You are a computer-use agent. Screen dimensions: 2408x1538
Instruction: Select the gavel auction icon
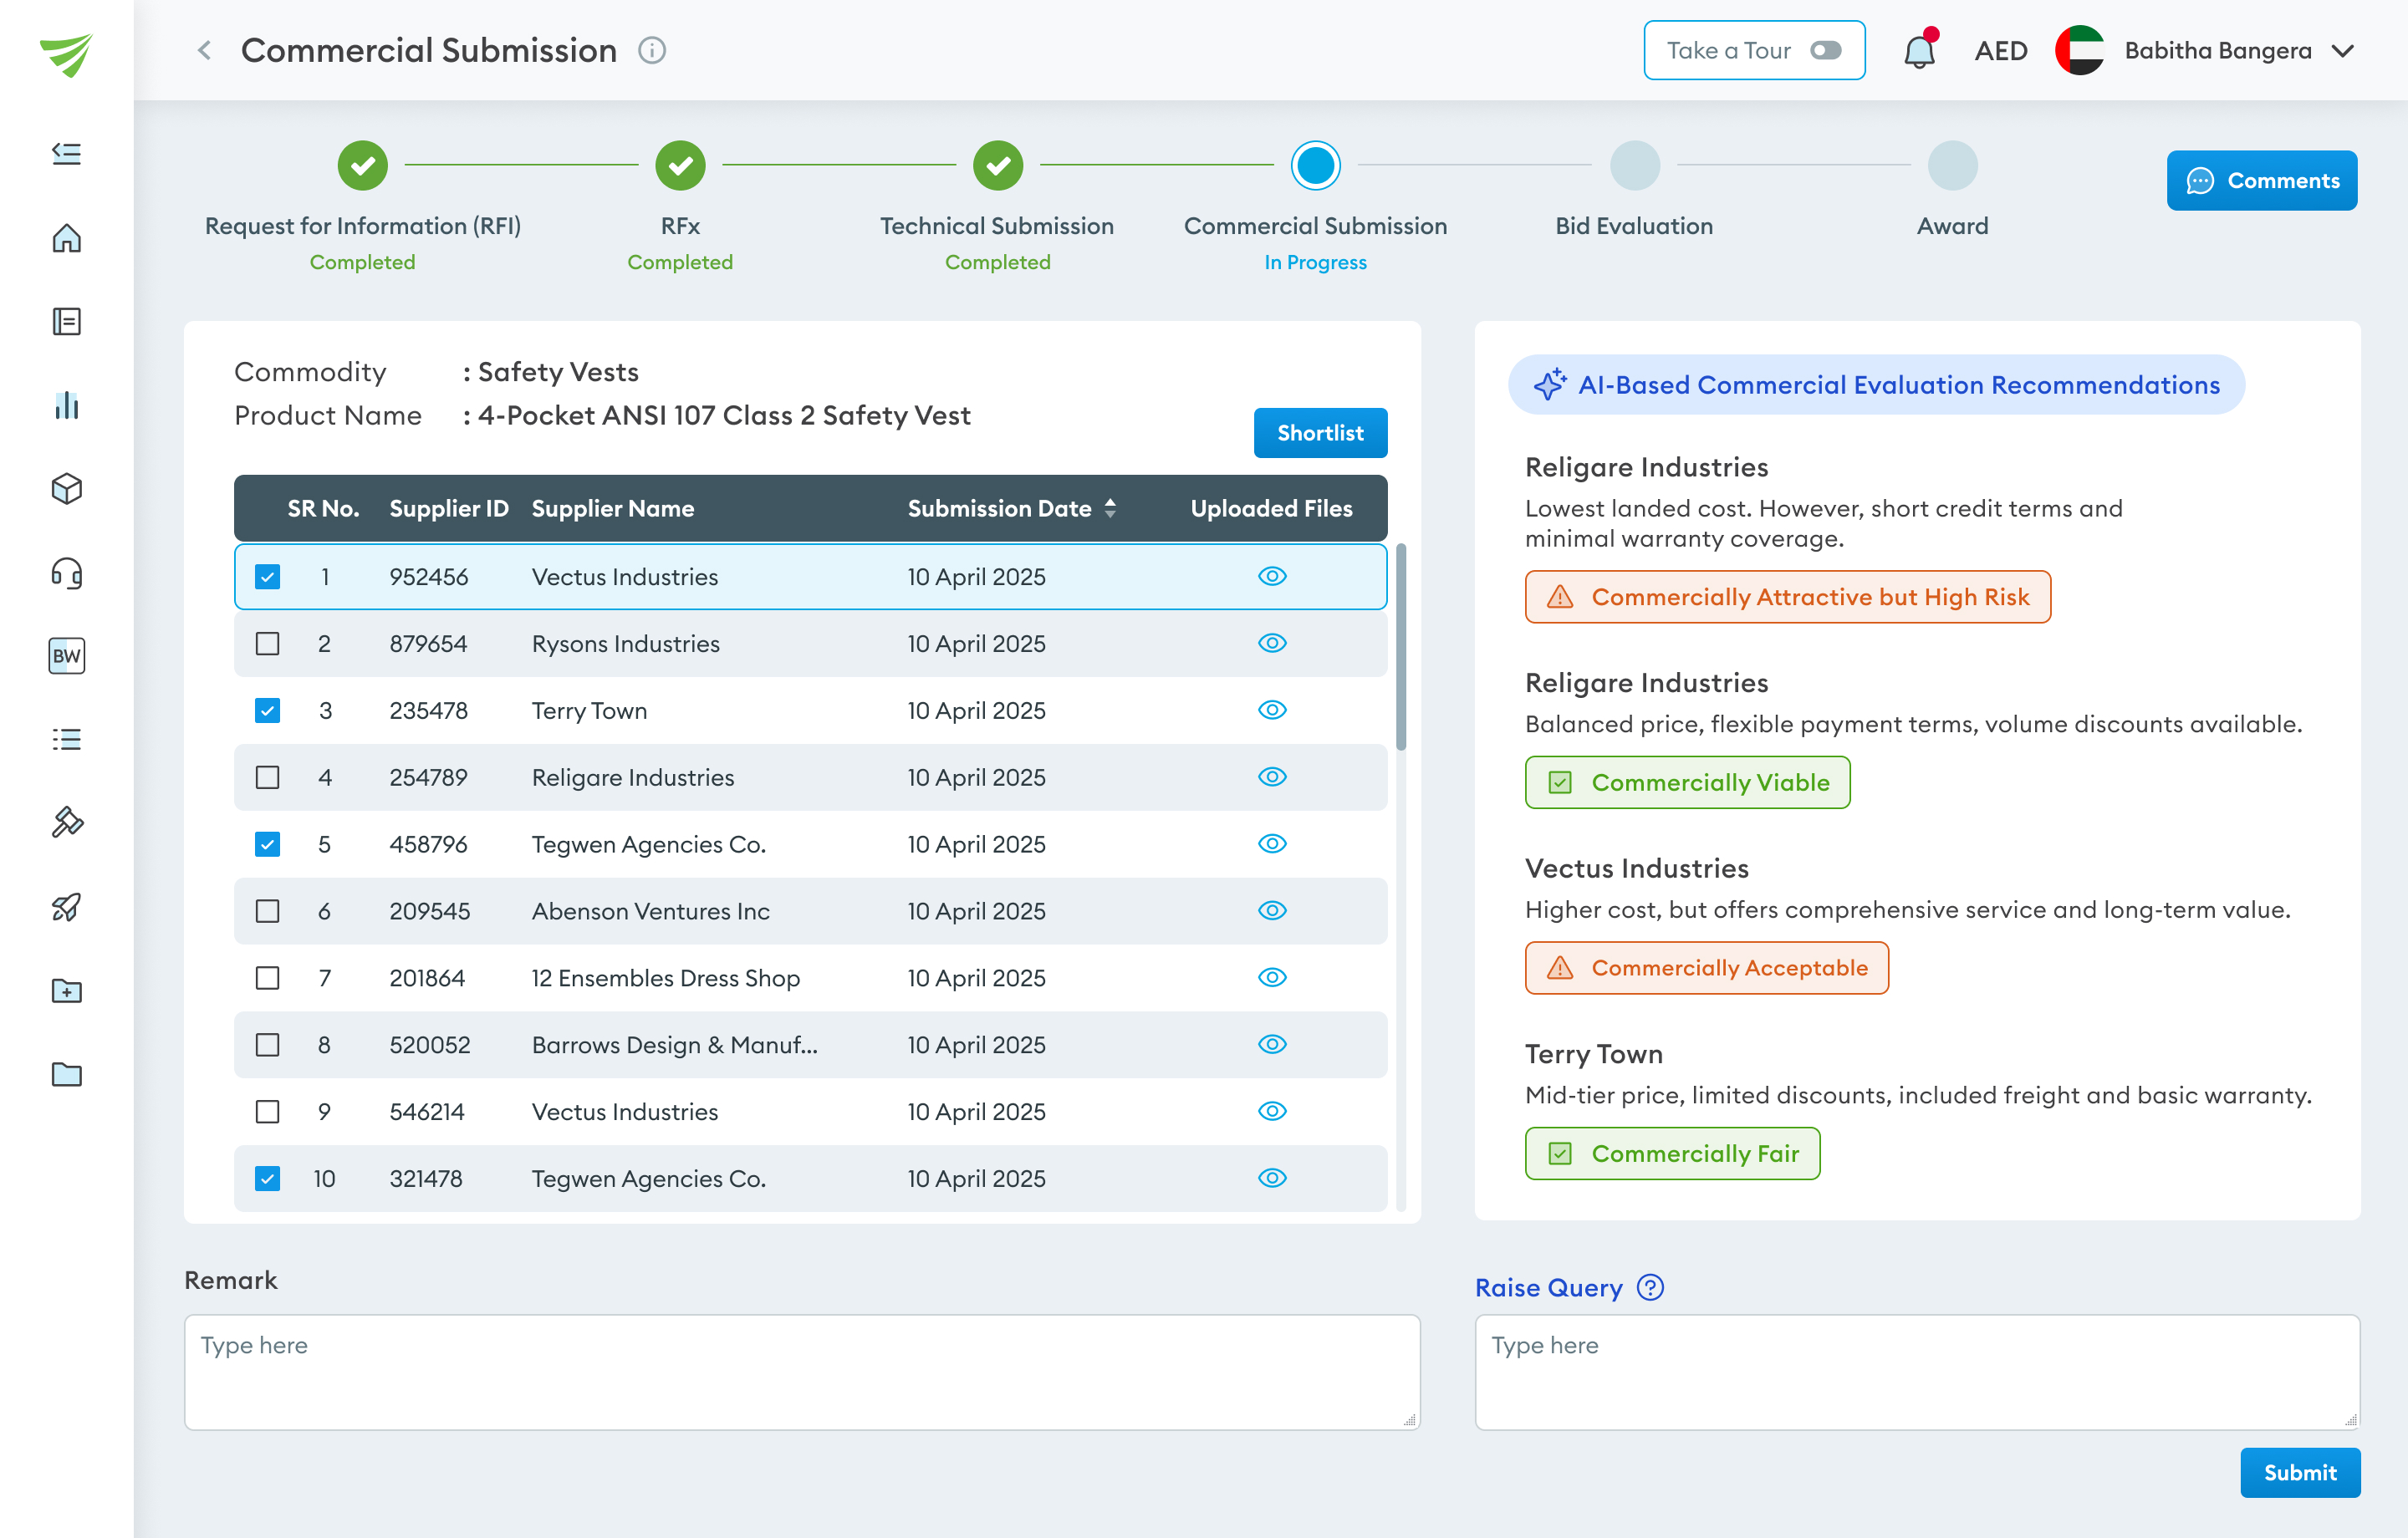(x=66, y=822)
